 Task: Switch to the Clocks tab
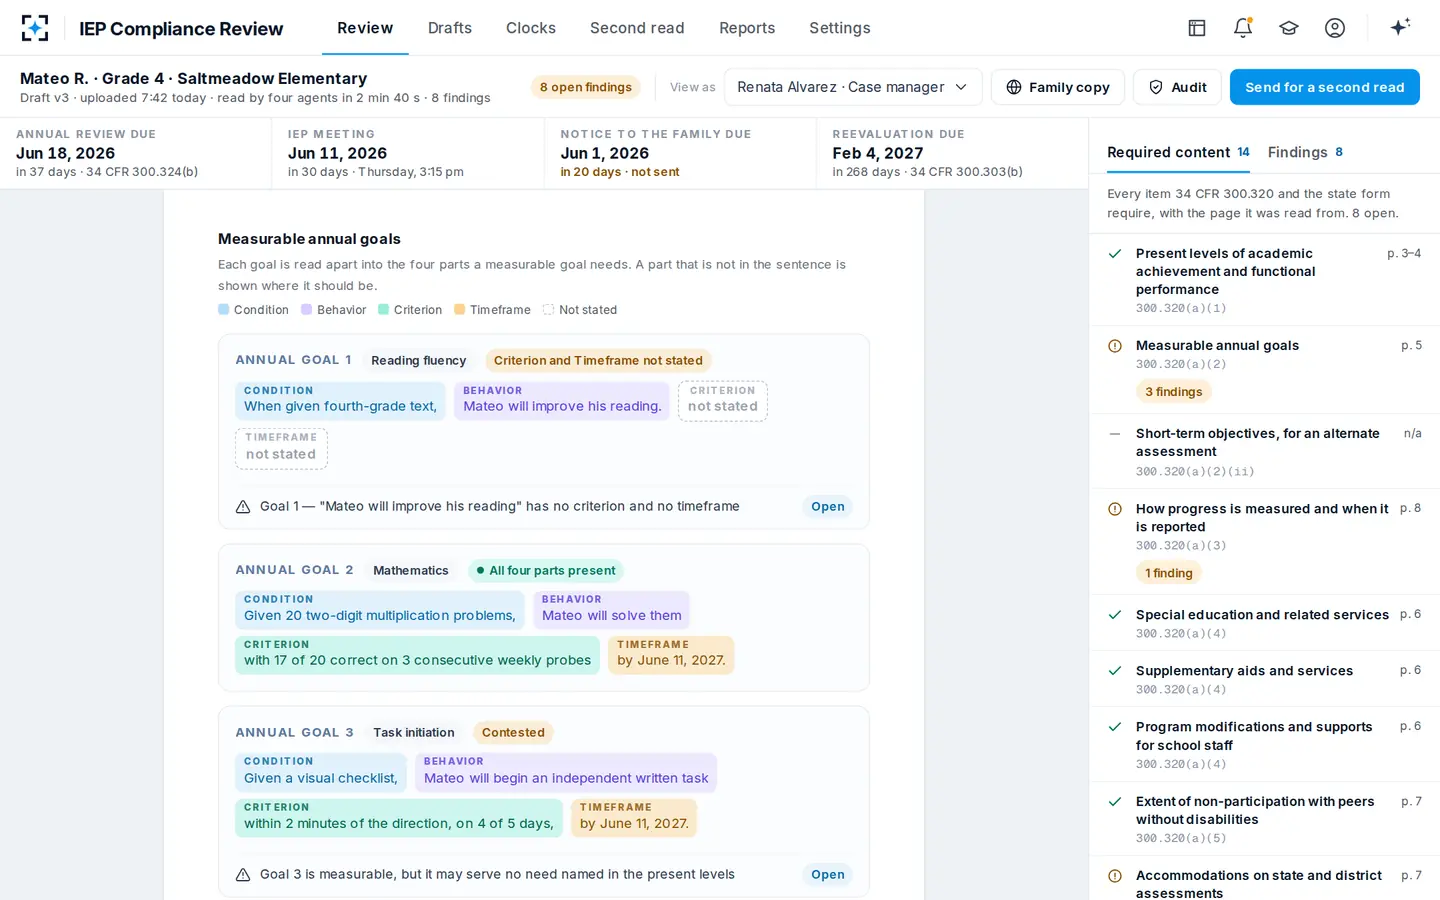tap(531, 28)
